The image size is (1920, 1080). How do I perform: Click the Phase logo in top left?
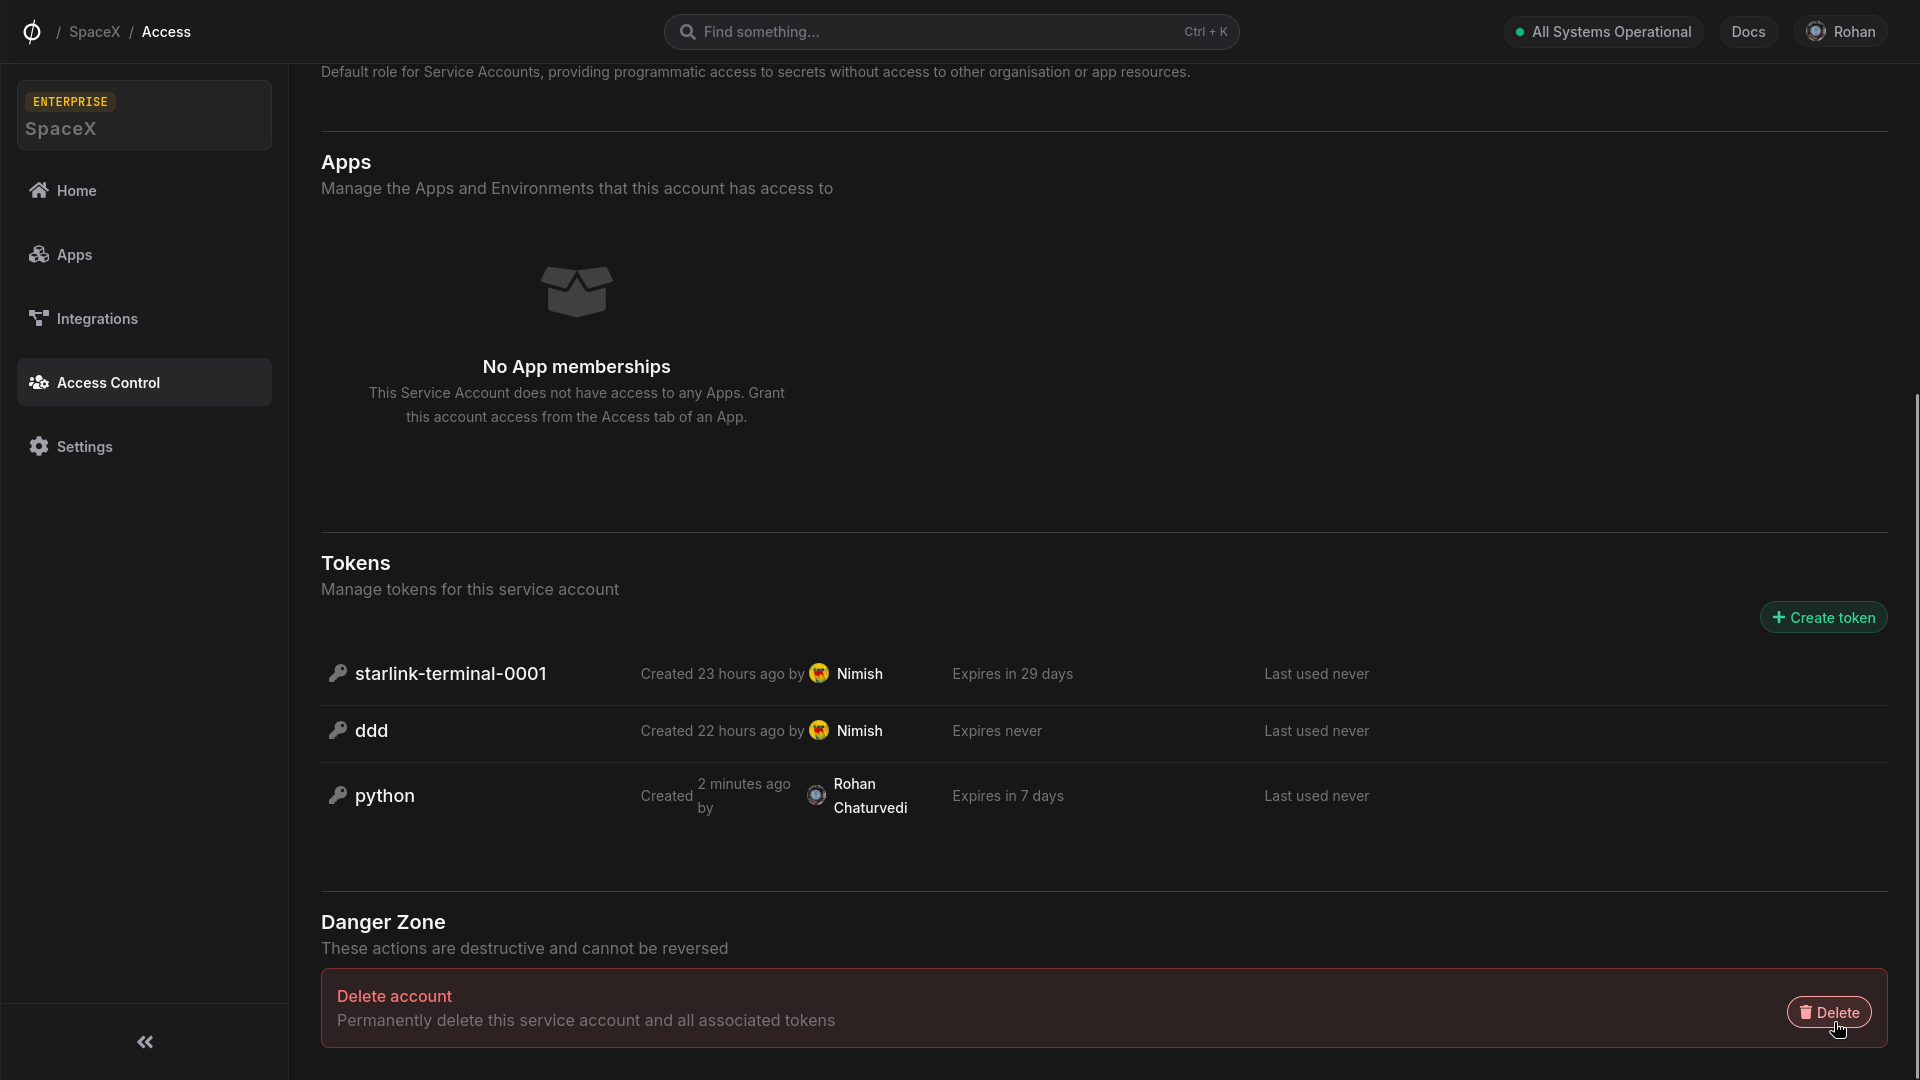[x=31, y=31]
